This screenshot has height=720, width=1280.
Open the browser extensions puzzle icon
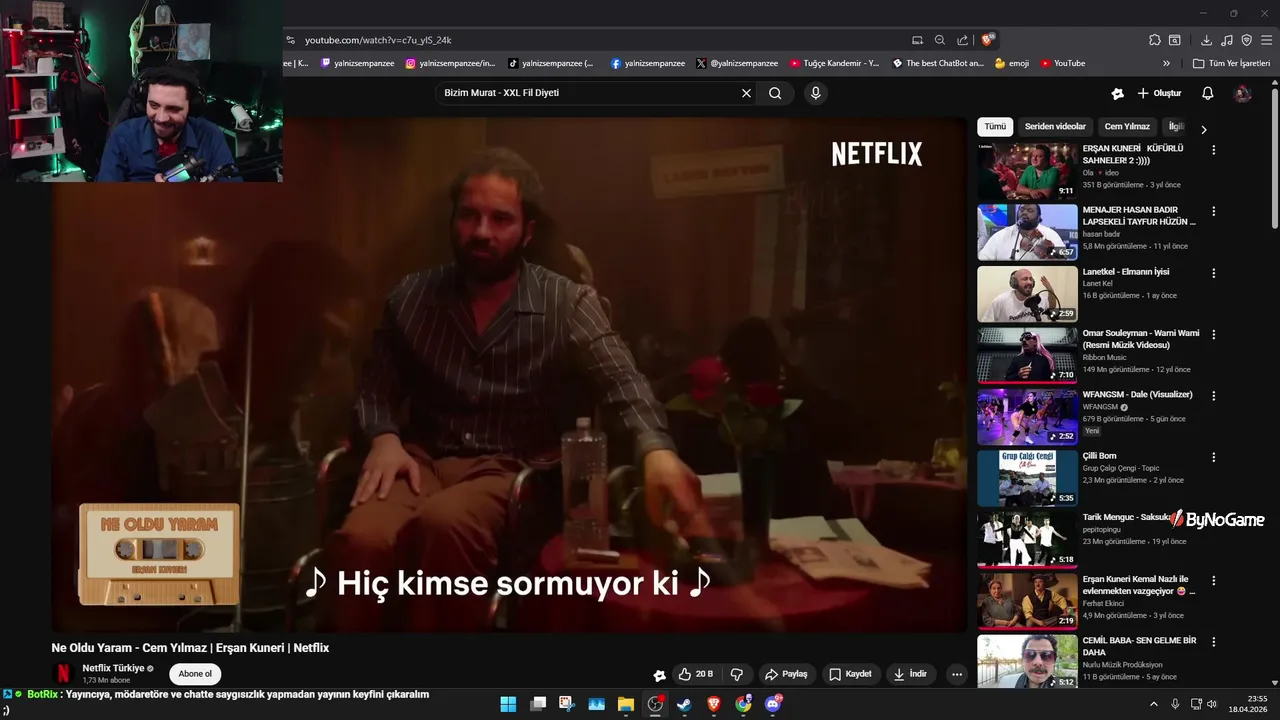1155,40
